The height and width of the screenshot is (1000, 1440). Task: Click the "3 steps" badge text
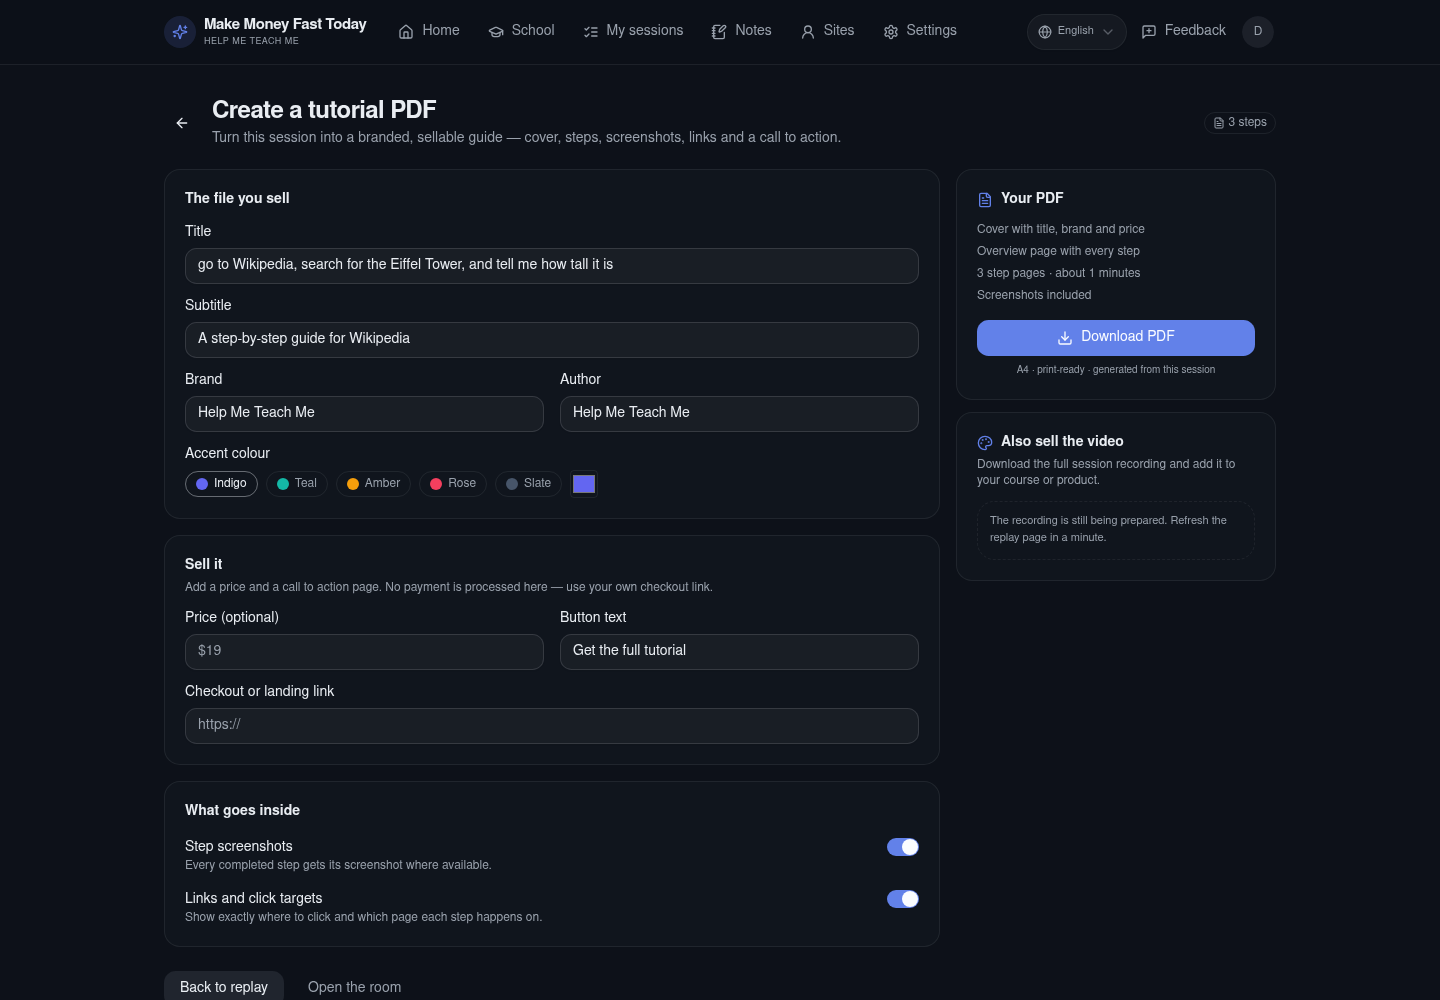(x=1247, y=122)
